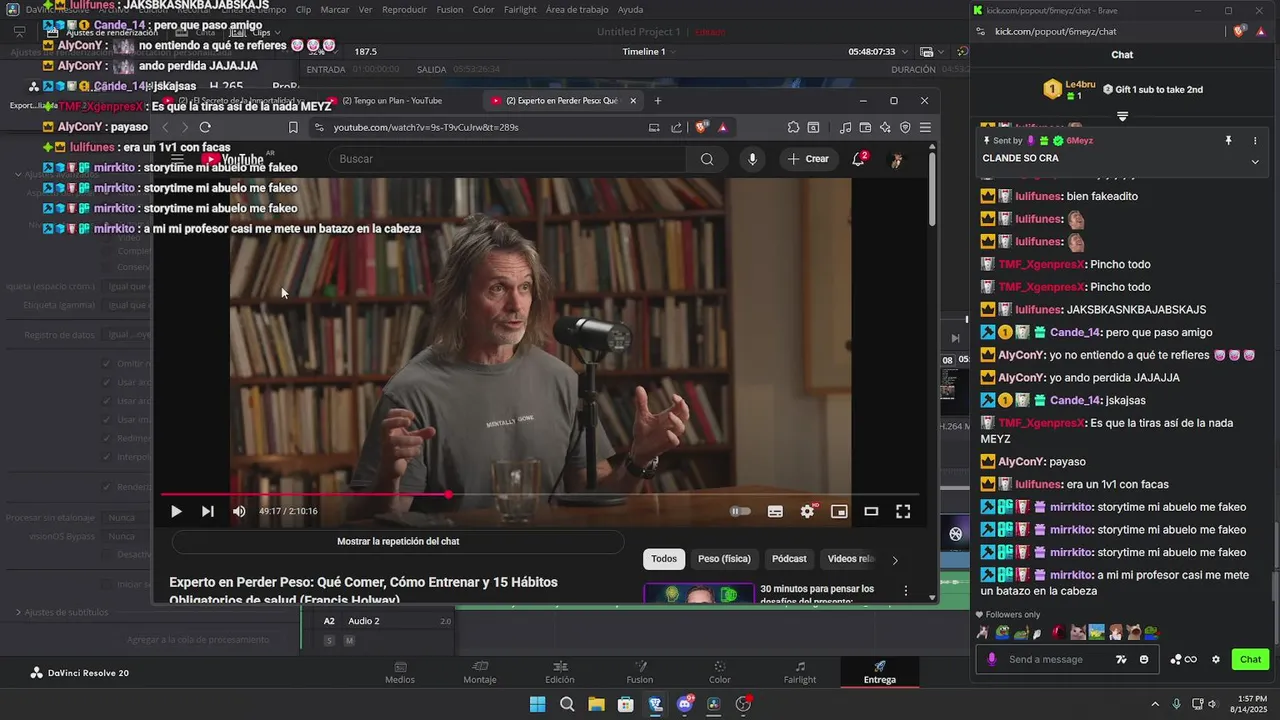Click Kick channel points icon
Screen dimensions: 1280x720
[x=1183, y=659]
